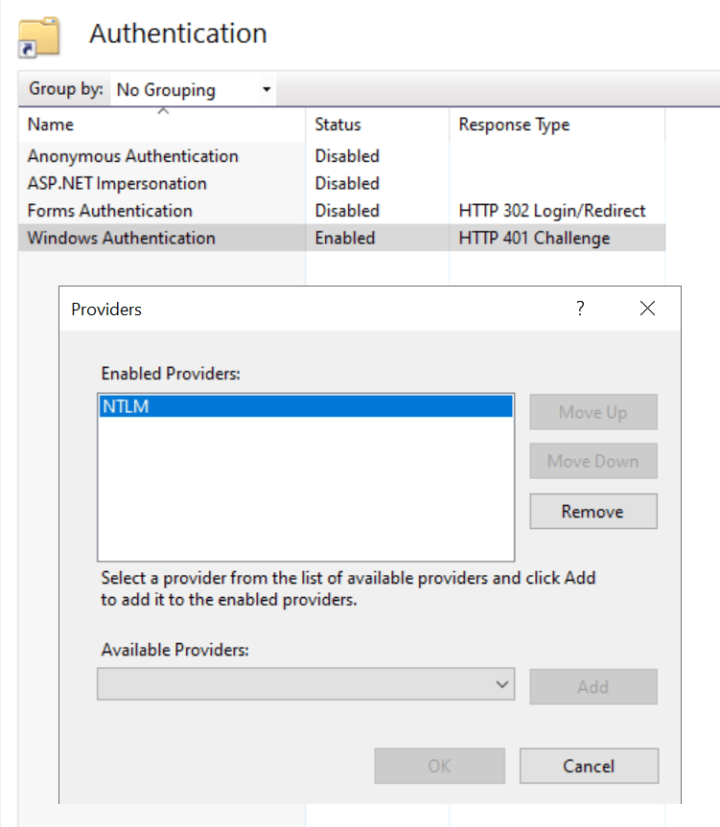Image resolution: width=720 pixels, height=827 pixels.
Task: Click the Disabled status of ASP.NET Impersonation
Action: [x=347, y=184]
